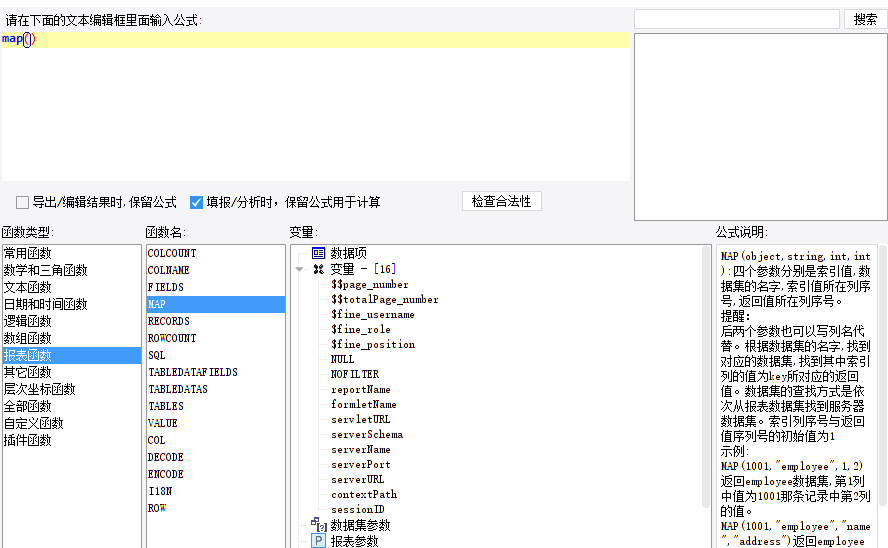Select the serverSchema variable
This screenshot has height=548, width=888.
[x=367, y=434]
